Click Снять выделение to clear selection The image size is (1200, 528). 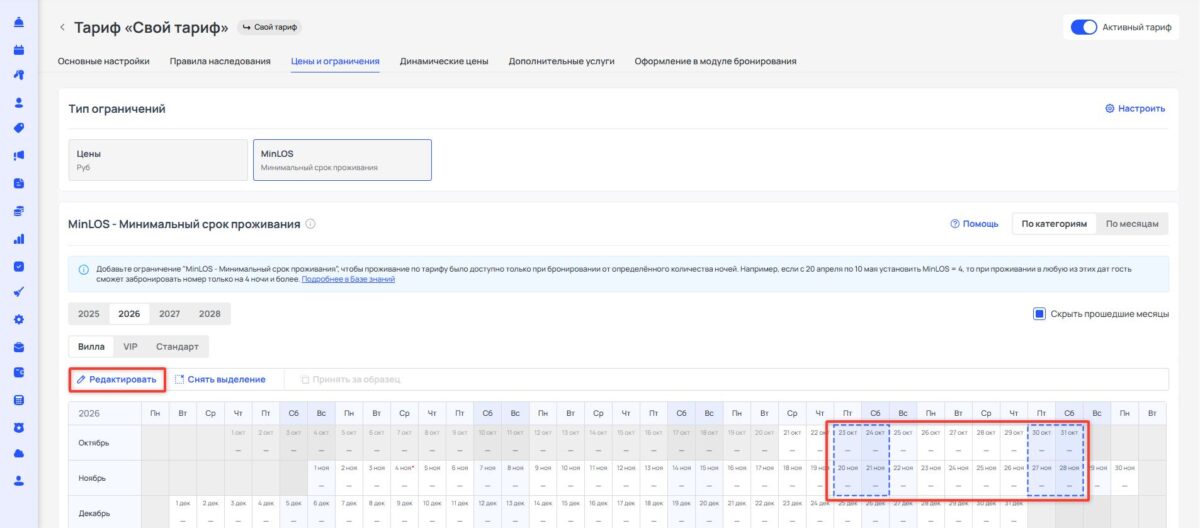[x=220, y=380]
